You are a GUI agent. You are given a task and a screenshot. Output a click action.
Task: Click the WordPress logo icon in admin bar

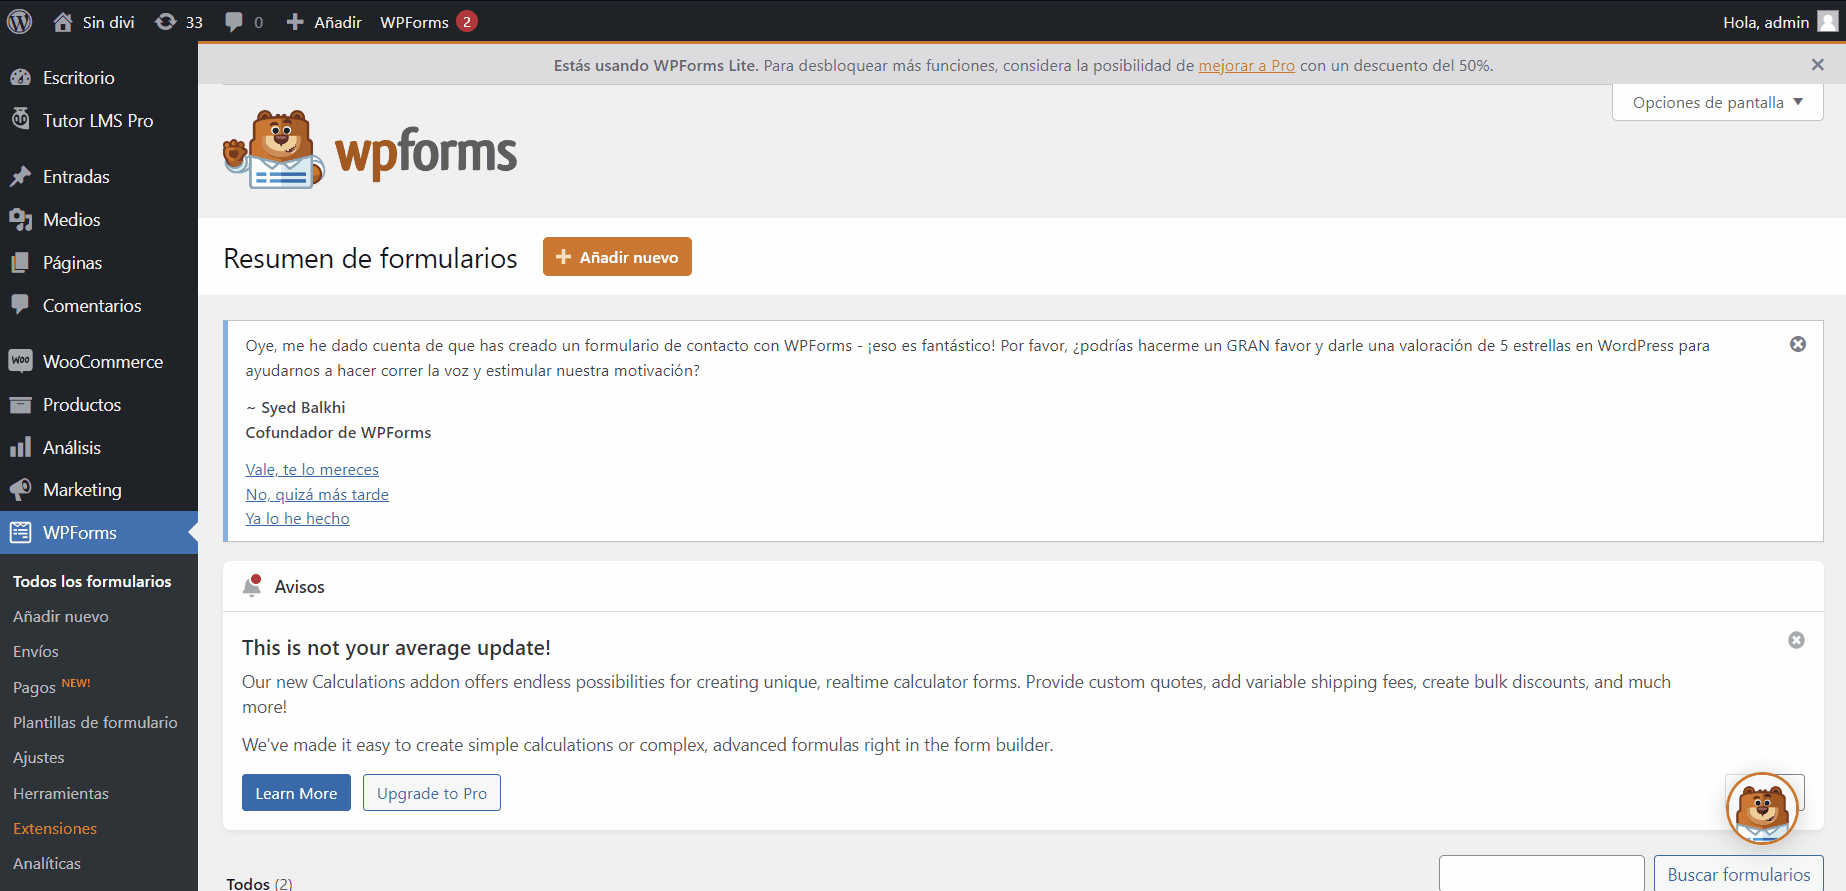20,22
